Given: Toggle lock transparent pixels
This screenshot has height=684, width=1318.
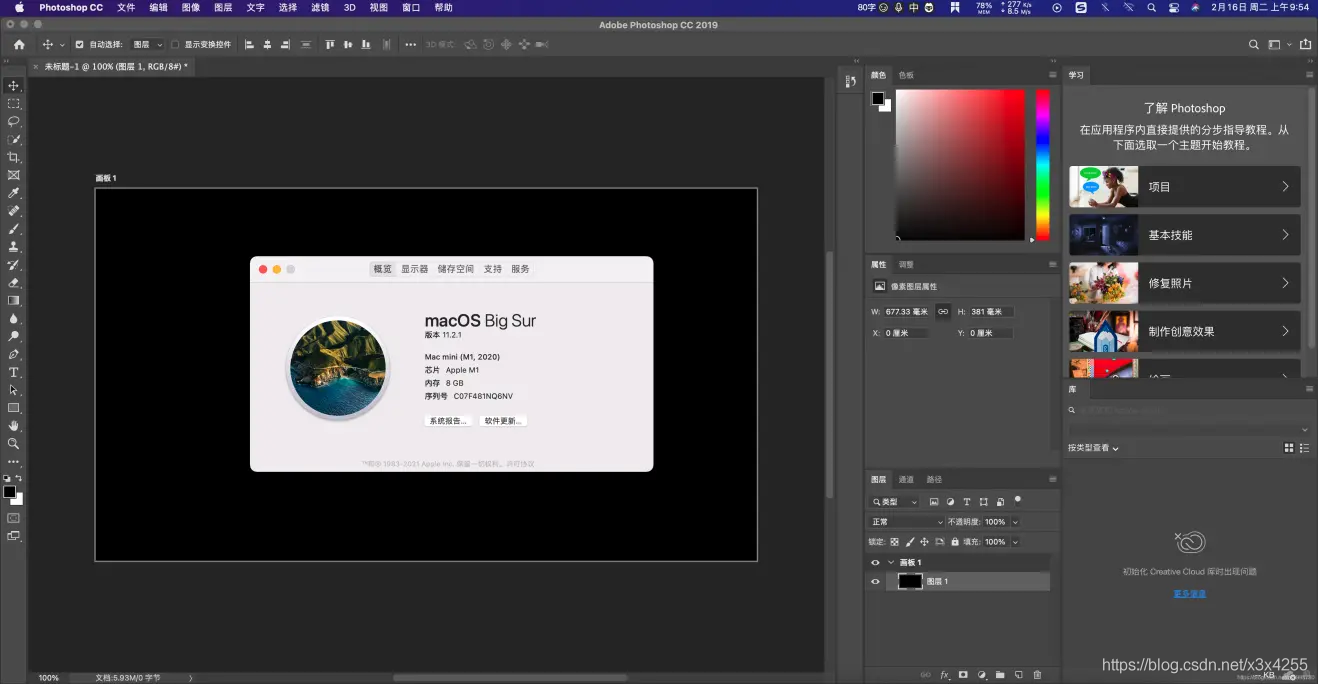Looking at the screenshot, I should point(895,542).
